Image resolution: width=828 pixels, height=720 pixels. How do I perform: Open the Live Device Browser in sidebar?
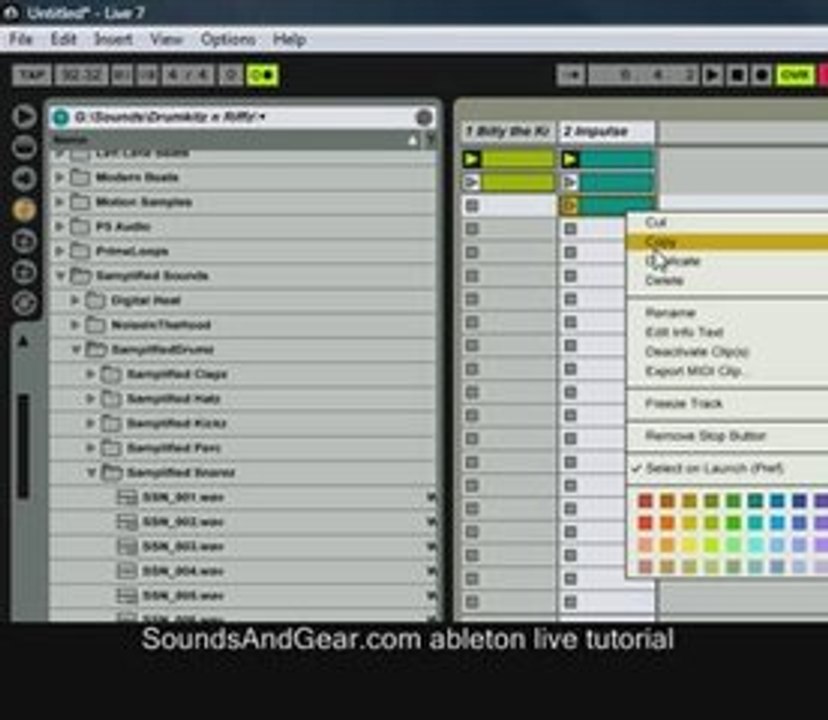pos(24,148)
